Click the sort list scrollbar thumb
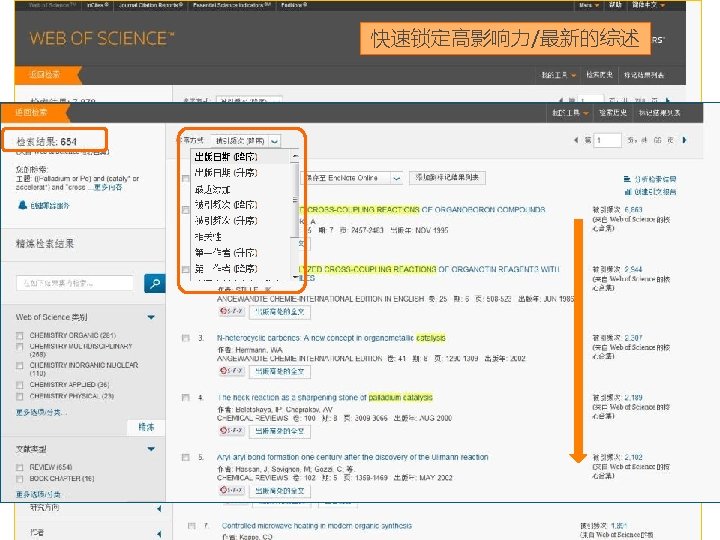Screen dimensions: 720x540 (x=295, y=200)
